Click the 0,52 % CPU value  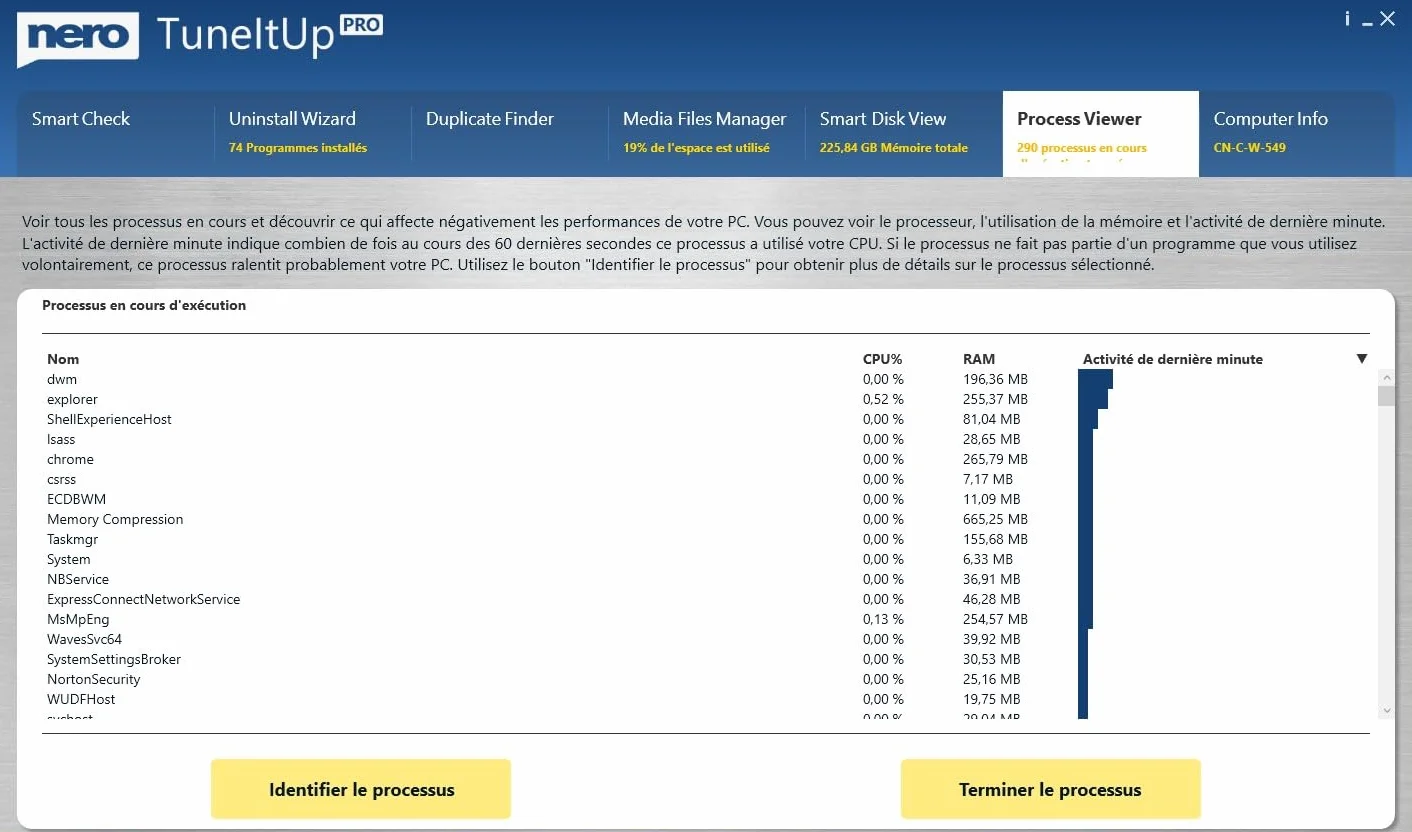[883, 399]
